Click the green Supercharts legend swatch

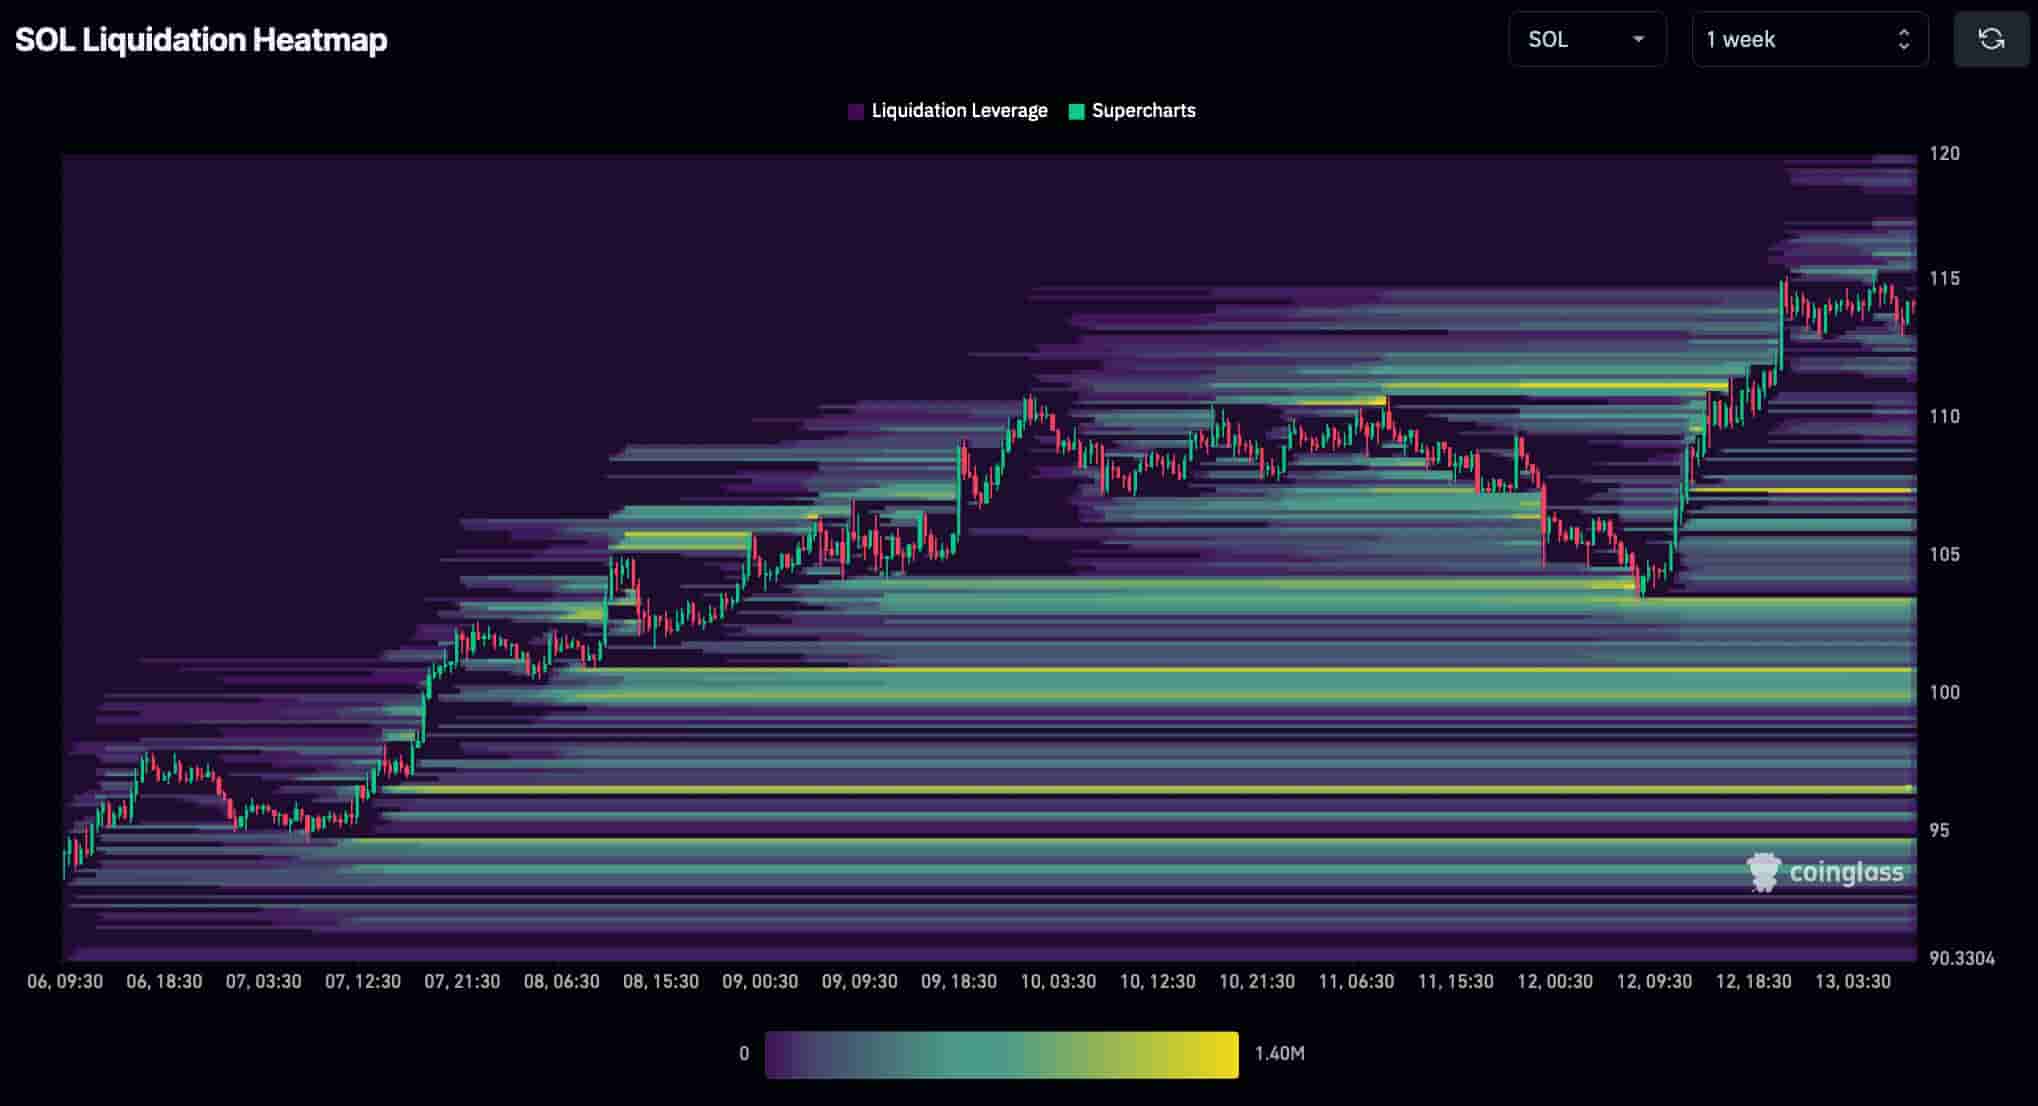1077,110
